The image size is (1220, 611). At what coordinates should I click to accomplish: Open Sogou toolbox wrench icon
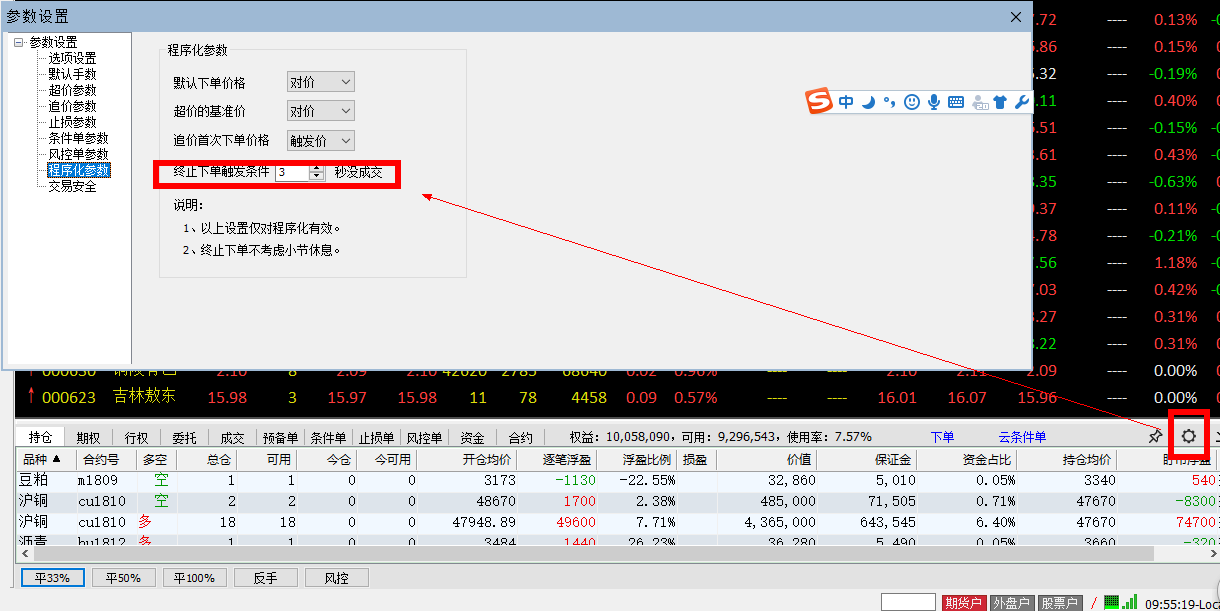(1021, 102)
